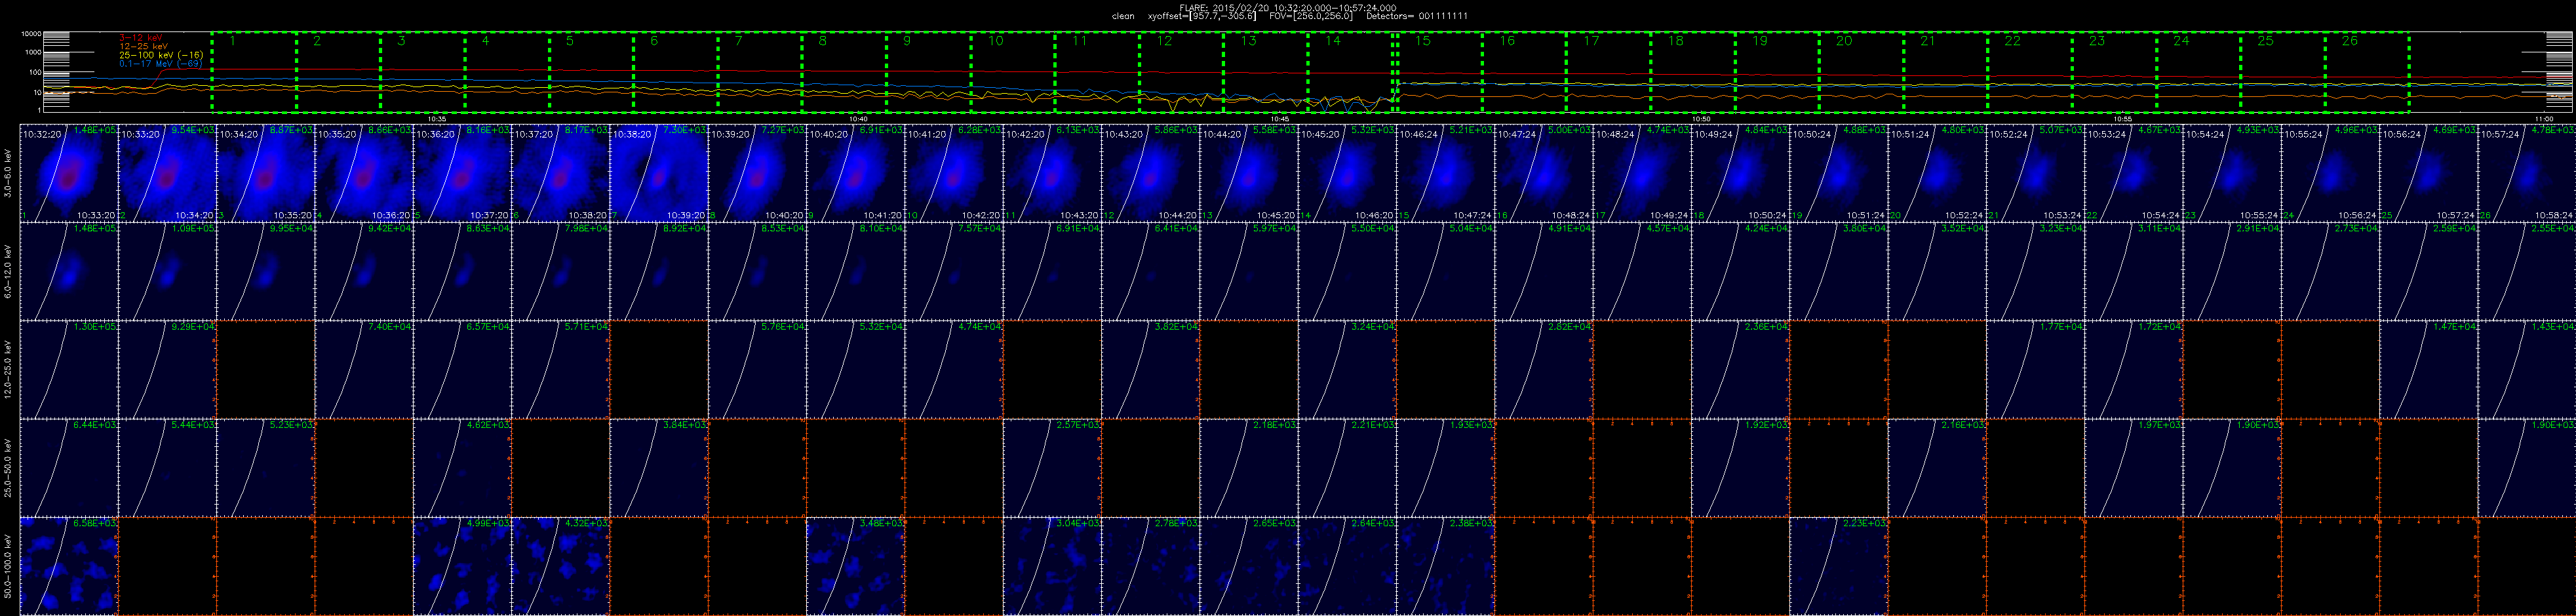
Task: Select the Detectors= 001111111 text
Action: [1417, 16]
